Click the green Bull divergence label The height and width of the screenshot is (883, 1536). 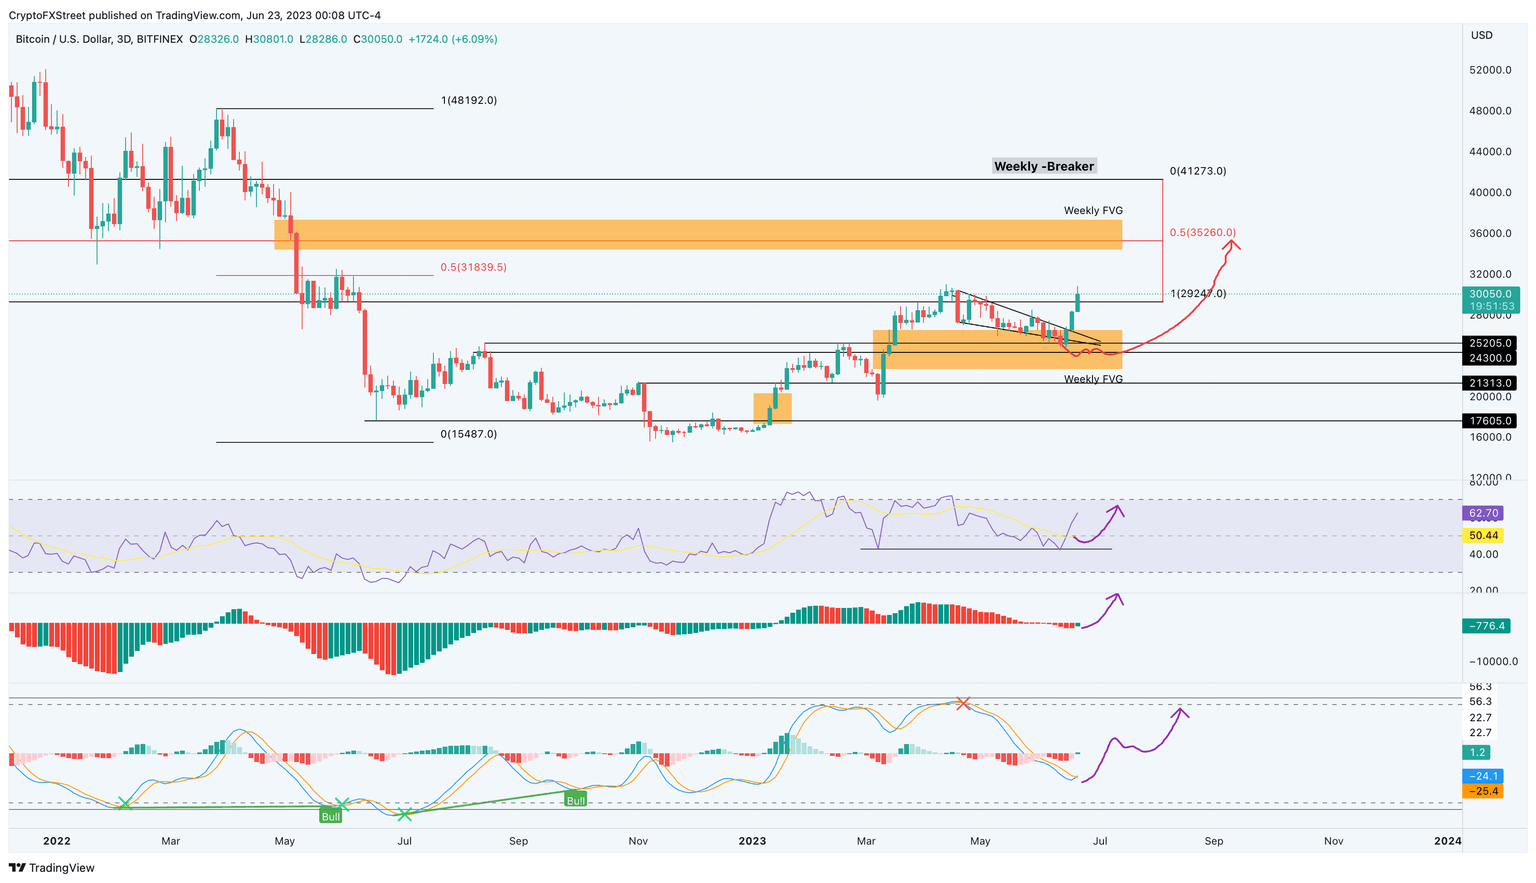pyautogui.click(x=577, y=800)
